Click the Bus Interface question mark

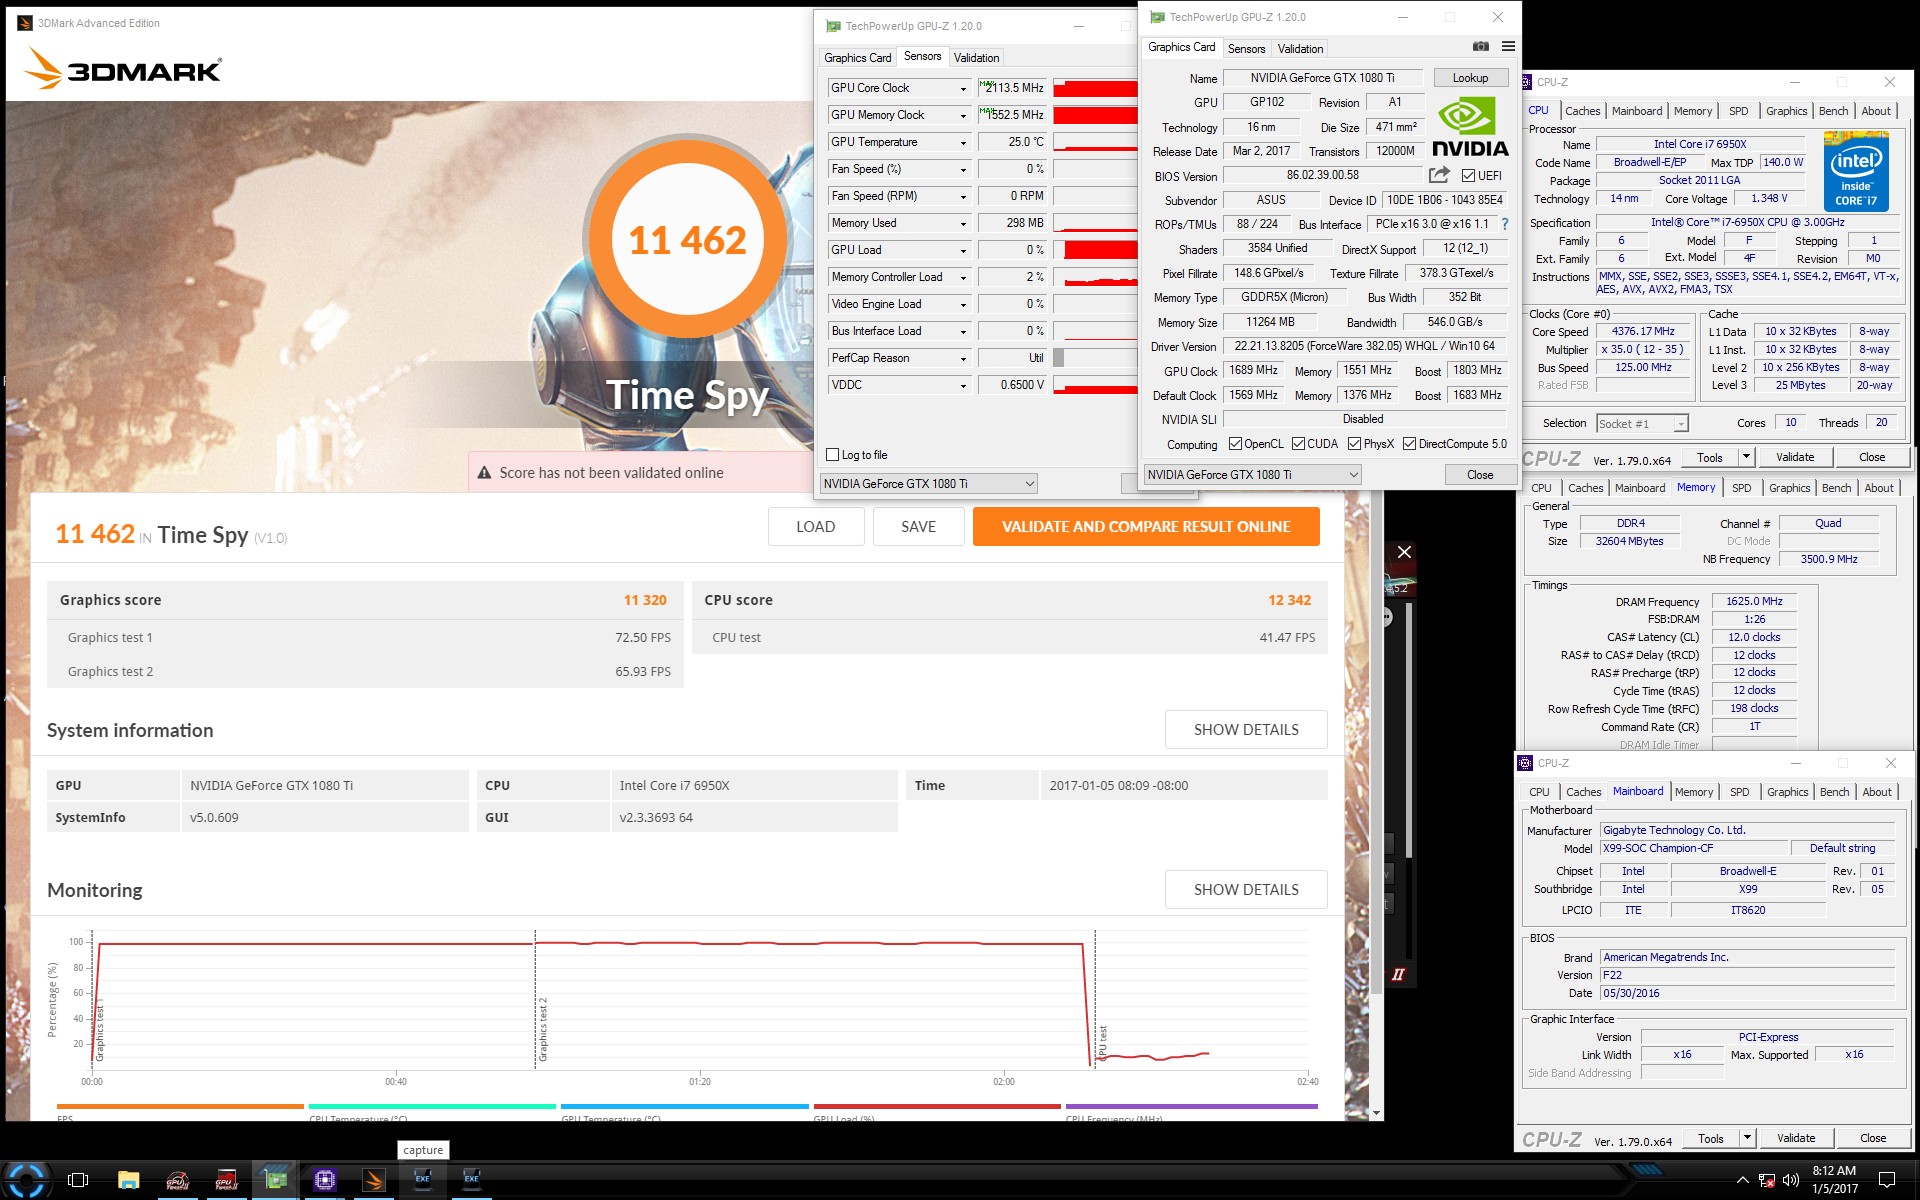pos(1505,224)
